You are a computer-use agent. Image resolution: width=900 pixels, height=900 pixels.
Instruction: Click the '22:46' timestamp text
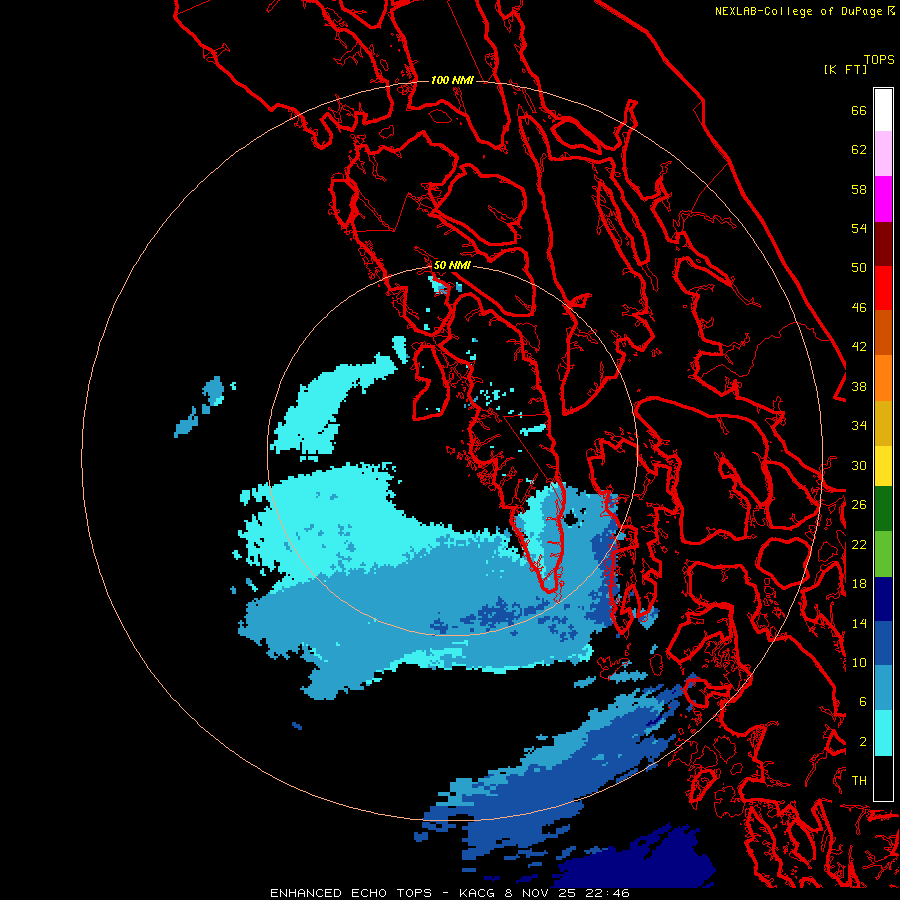pyautogui.click(x=607, y=893)
